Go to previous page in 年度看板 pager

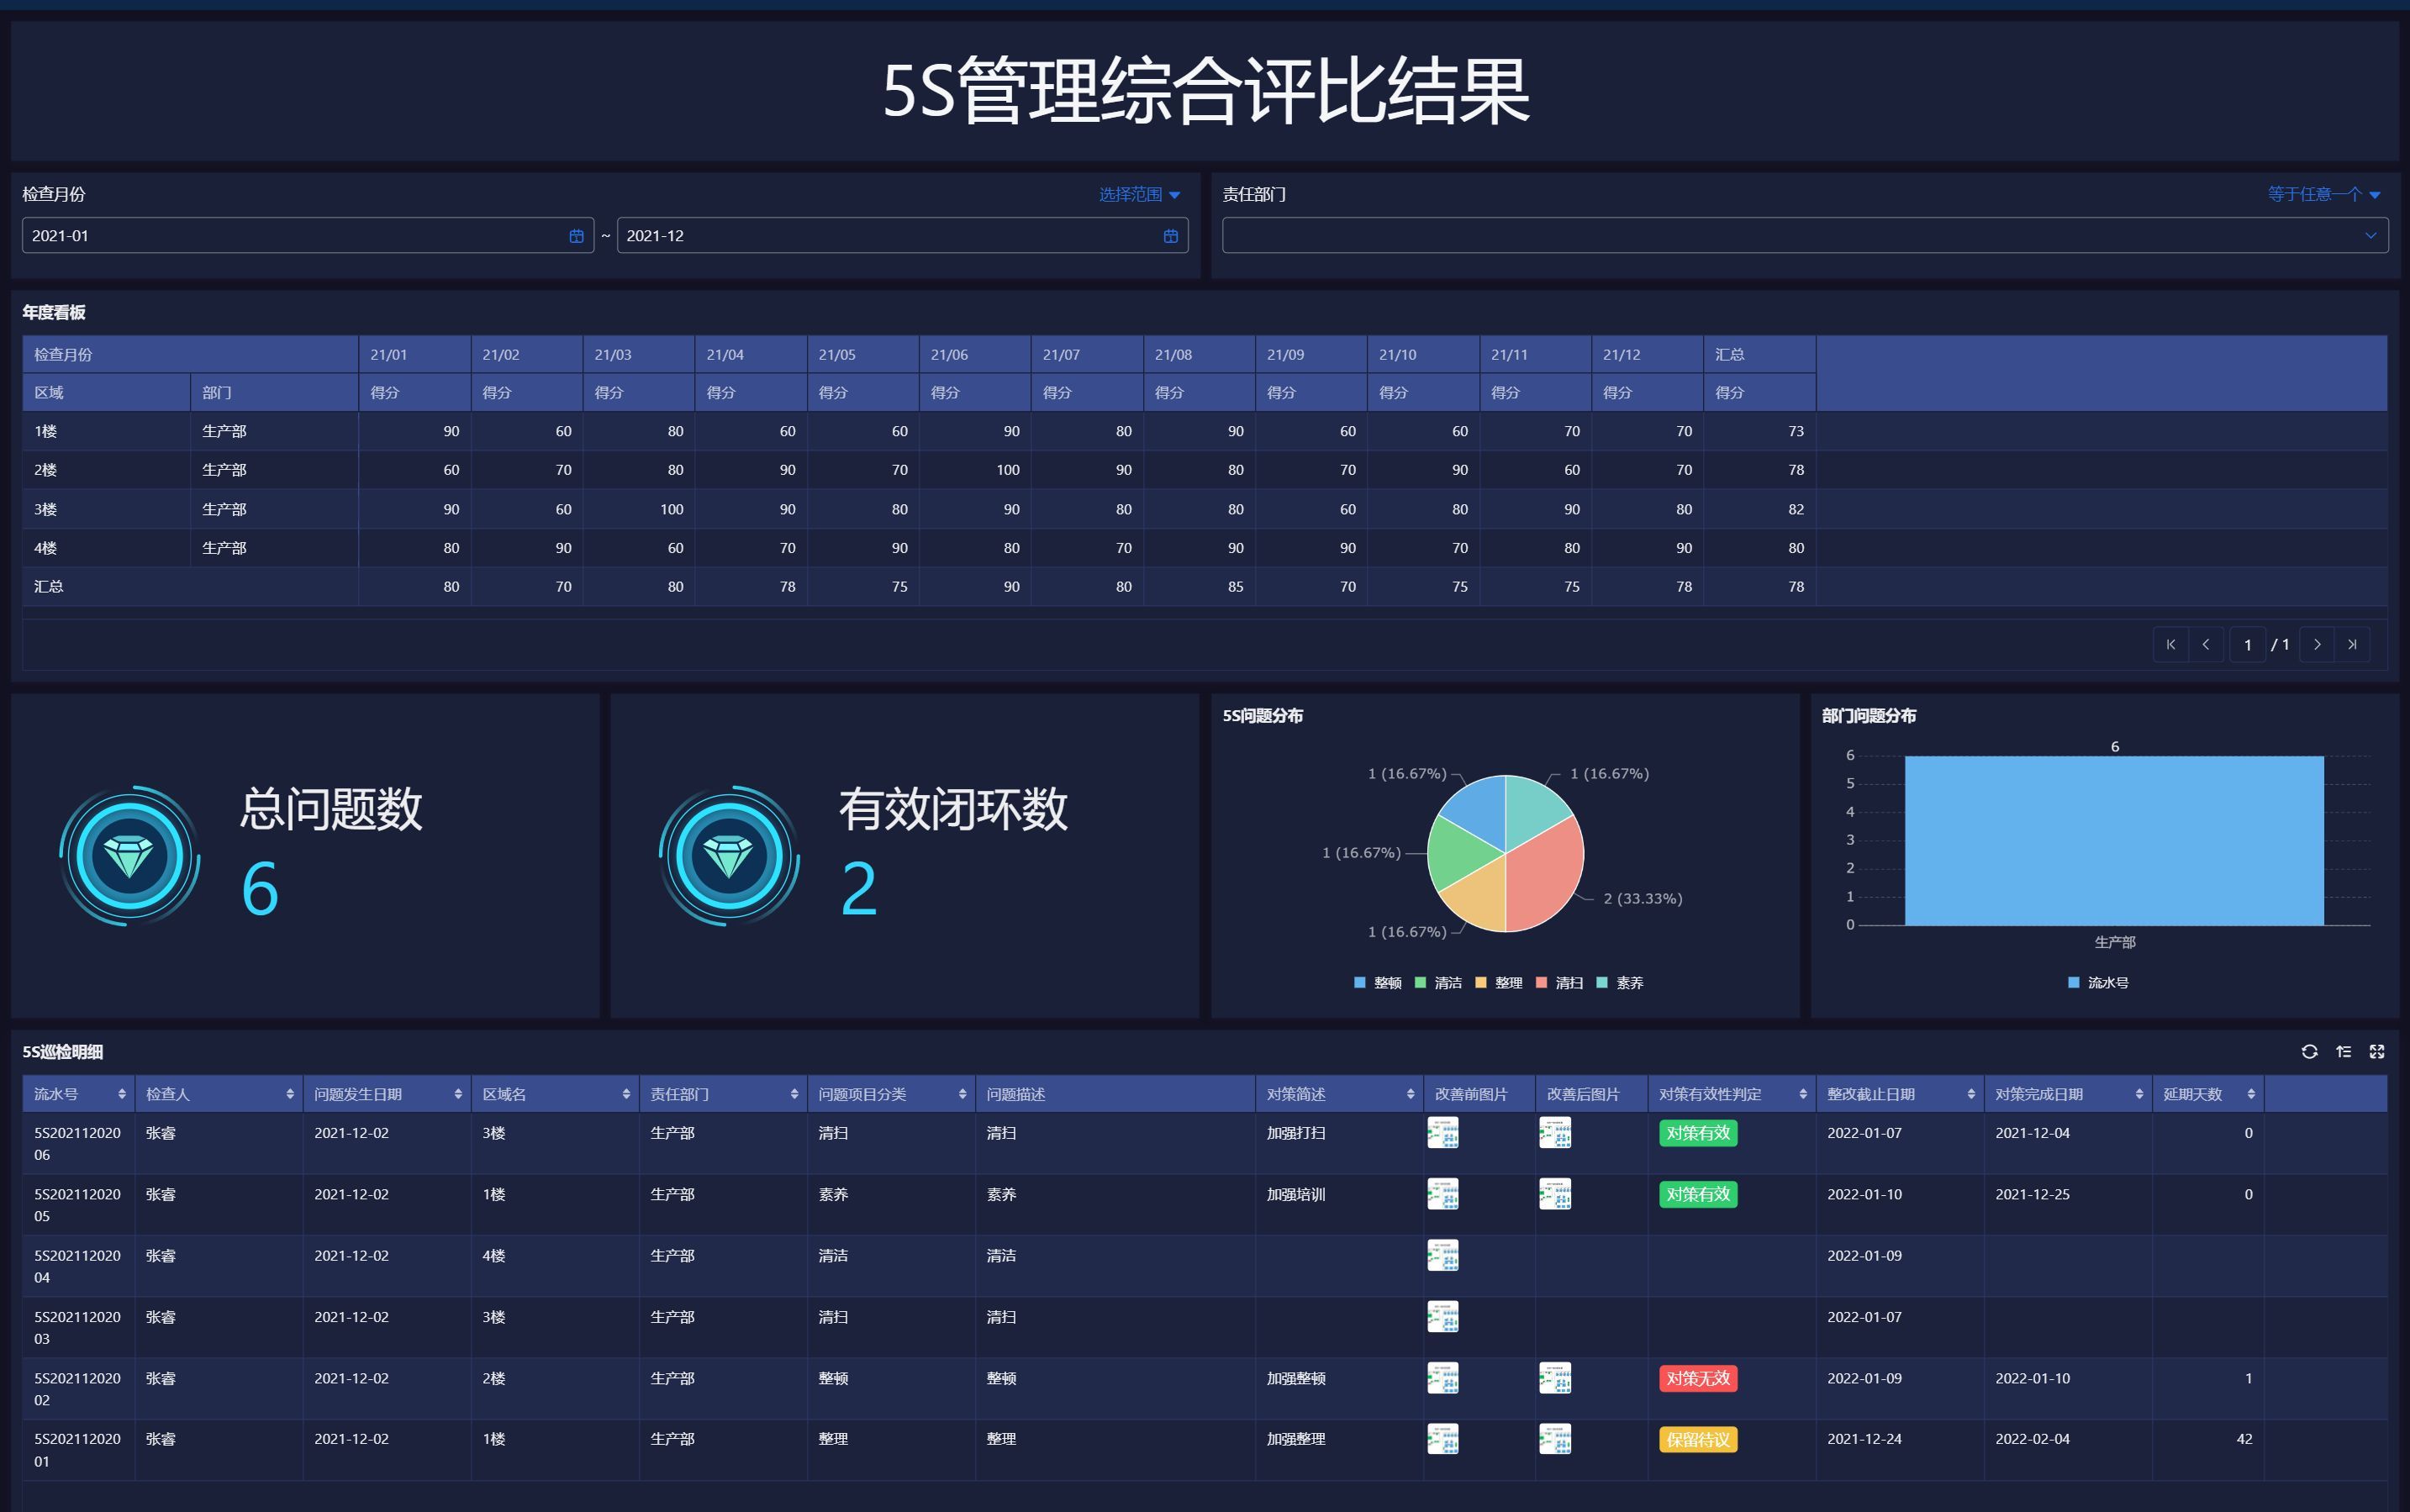[x=2206, y=644]
